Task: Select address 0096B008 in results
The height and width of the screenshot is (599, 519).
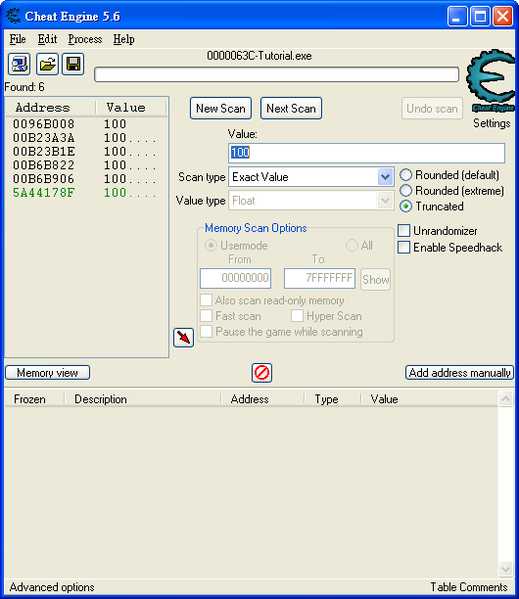Action: pyautogui.click(x=44, y=124)
